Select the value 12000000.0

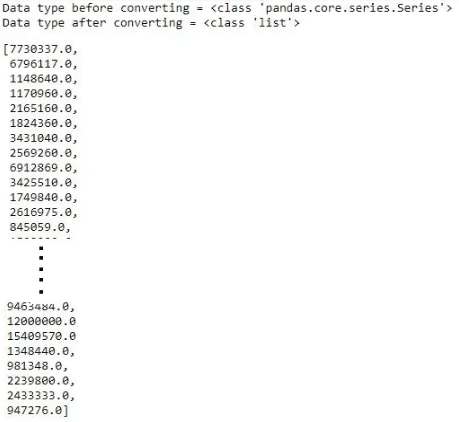(x=41, y=321)
